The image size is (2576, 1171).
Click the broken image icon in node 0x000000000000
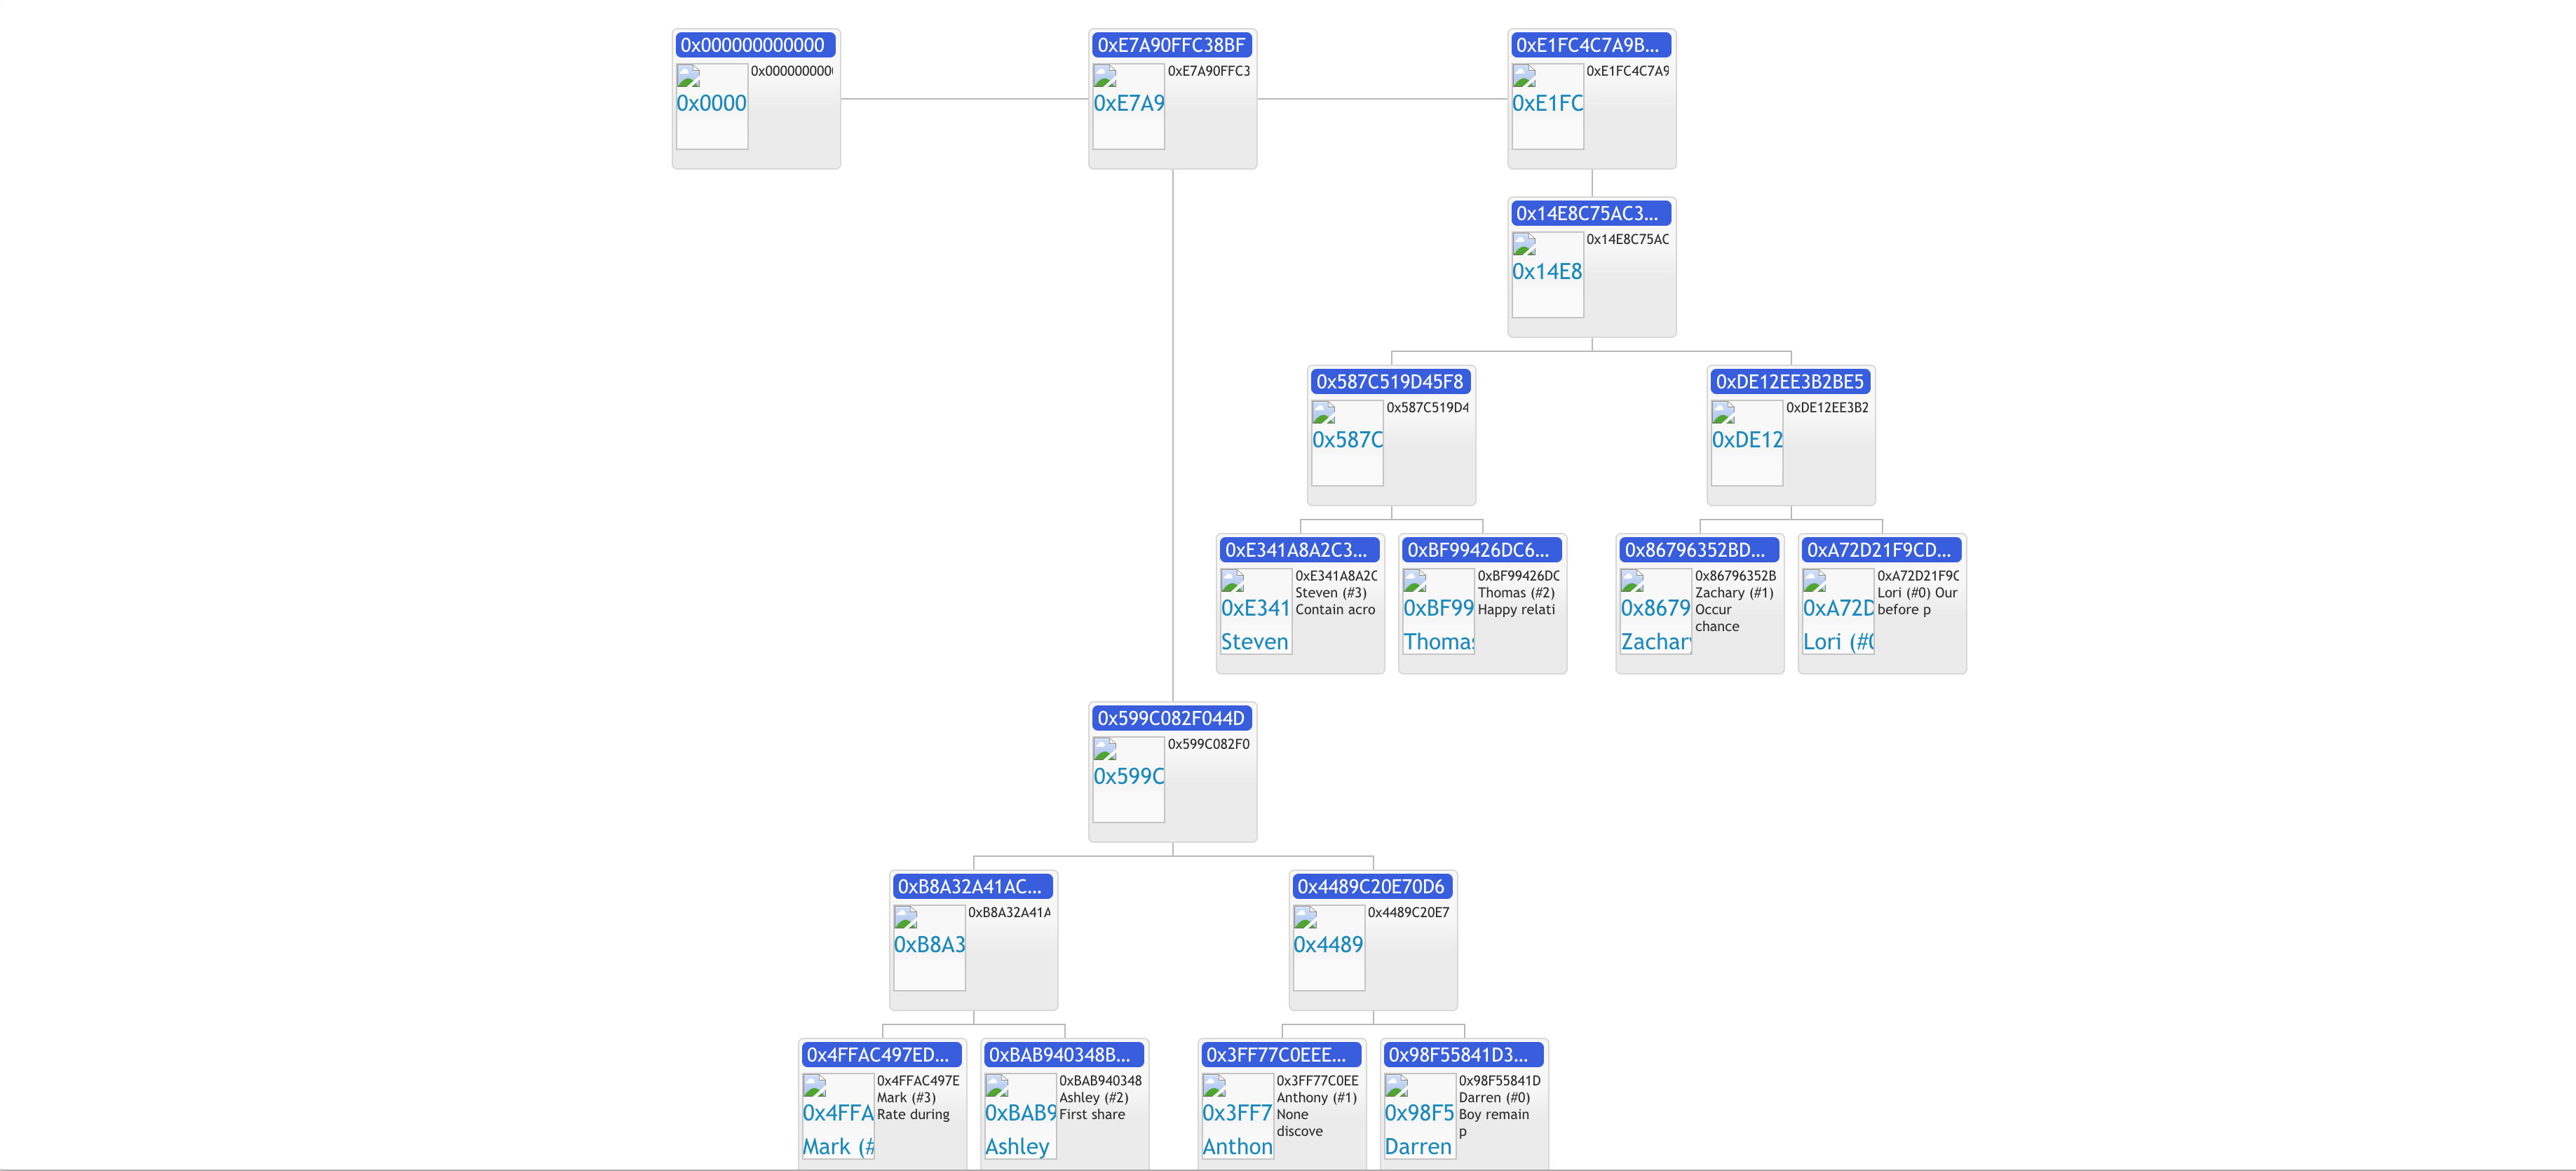coord(688,76)
